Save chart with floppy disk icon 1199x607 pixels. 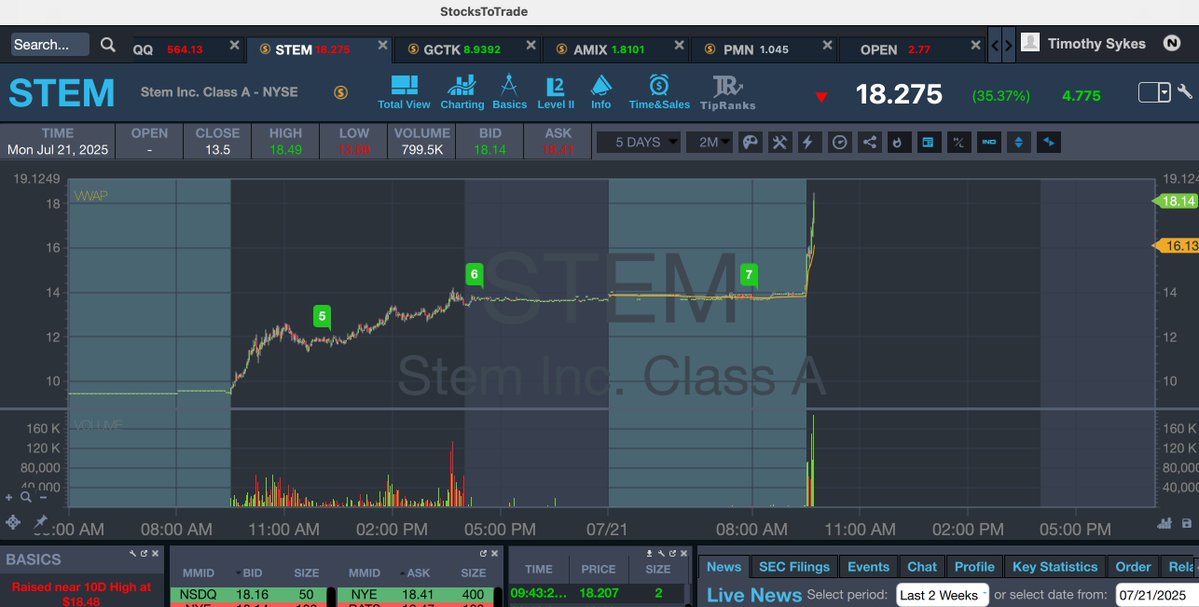pos(1187,524)
